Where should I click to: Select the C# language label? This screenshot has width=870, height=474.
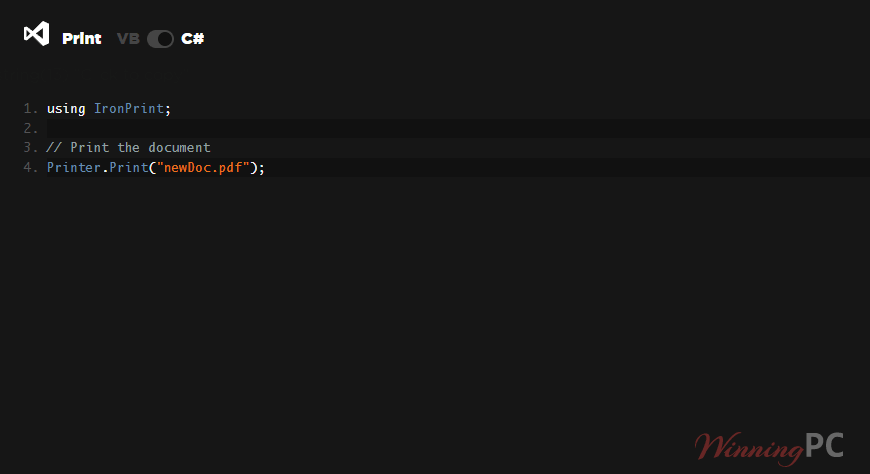click(x=193, y=38)
